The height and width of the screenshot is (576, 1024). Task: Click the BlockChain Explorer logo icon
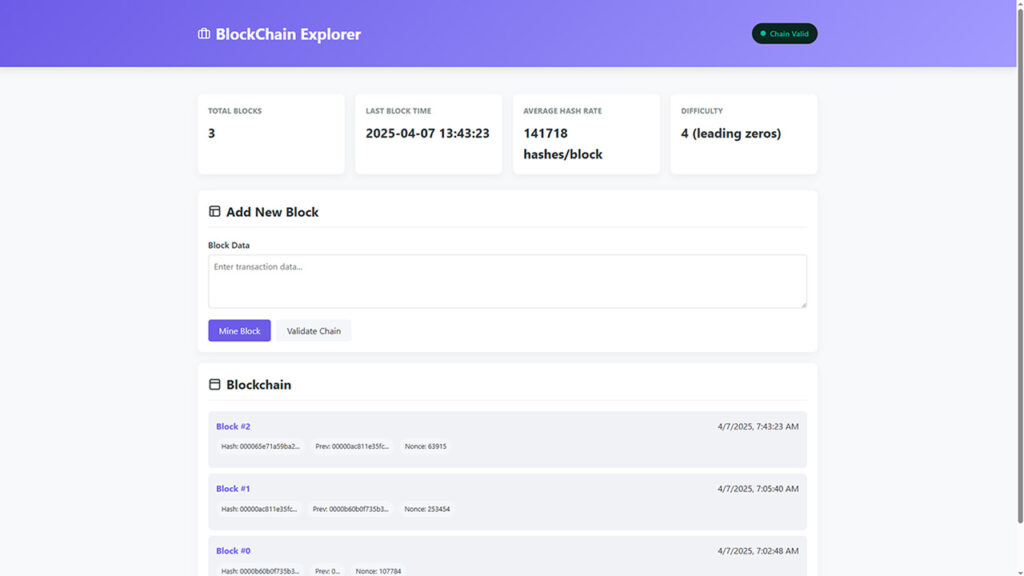click(204, 33)
